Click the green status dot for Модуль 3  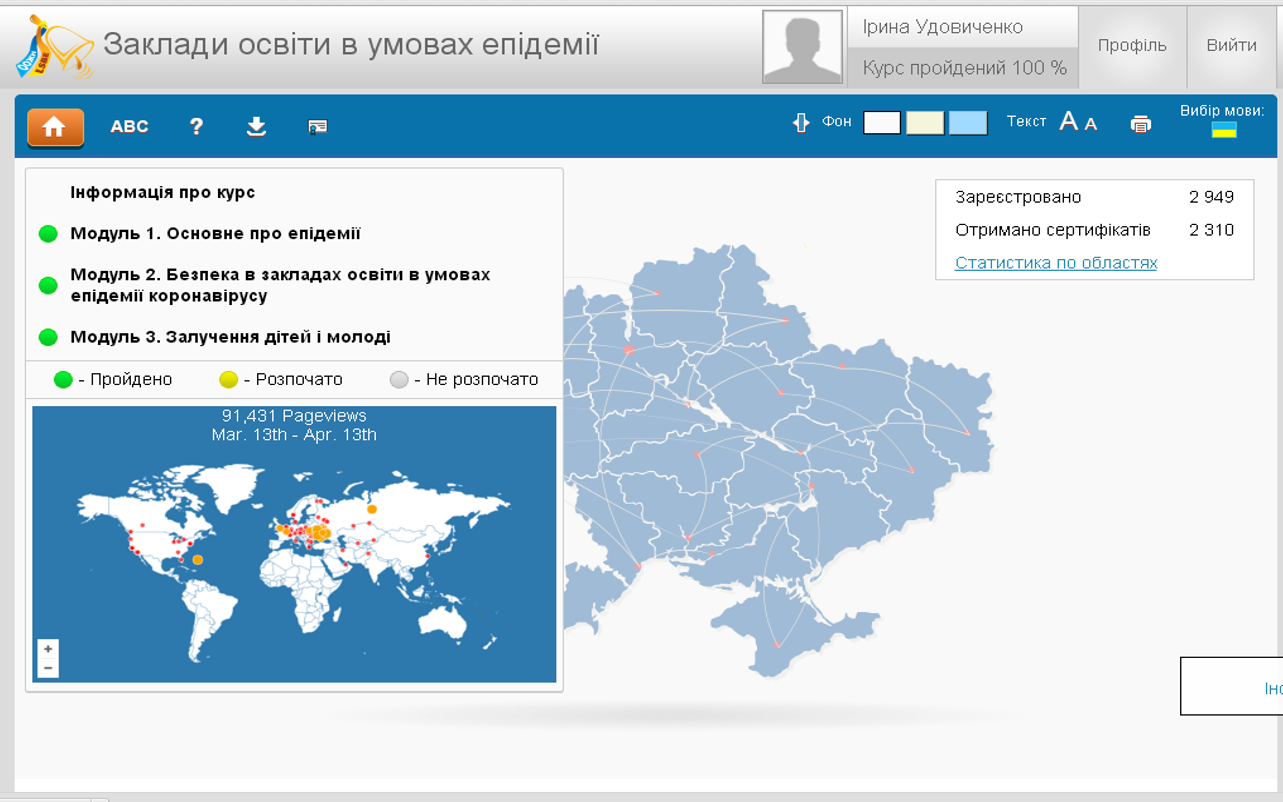[48, 337]
